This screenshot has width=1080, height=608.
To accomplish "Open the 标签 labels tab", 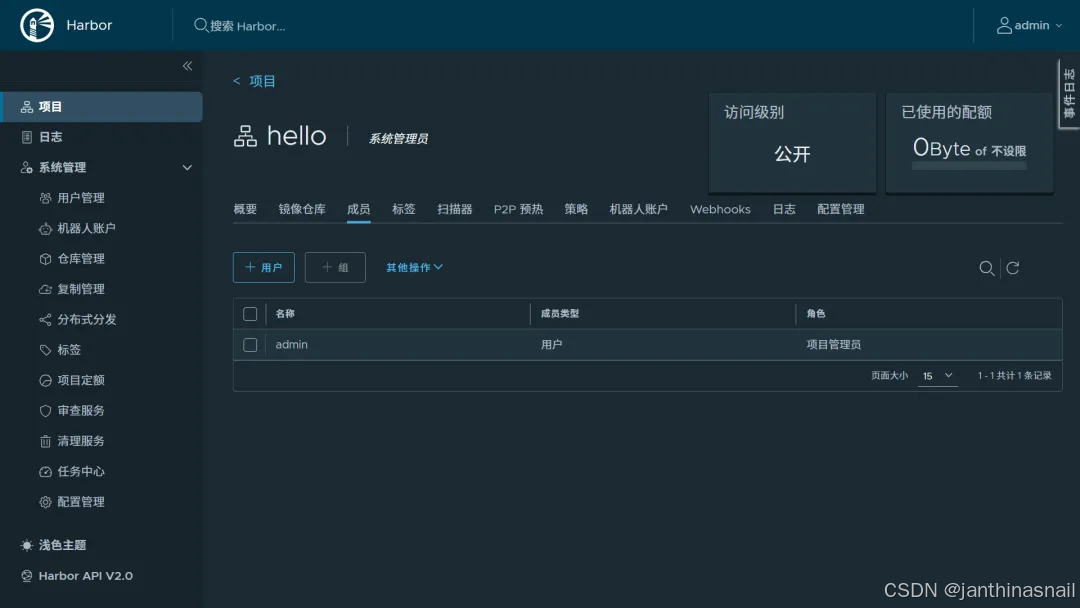I will pos(404,209).
